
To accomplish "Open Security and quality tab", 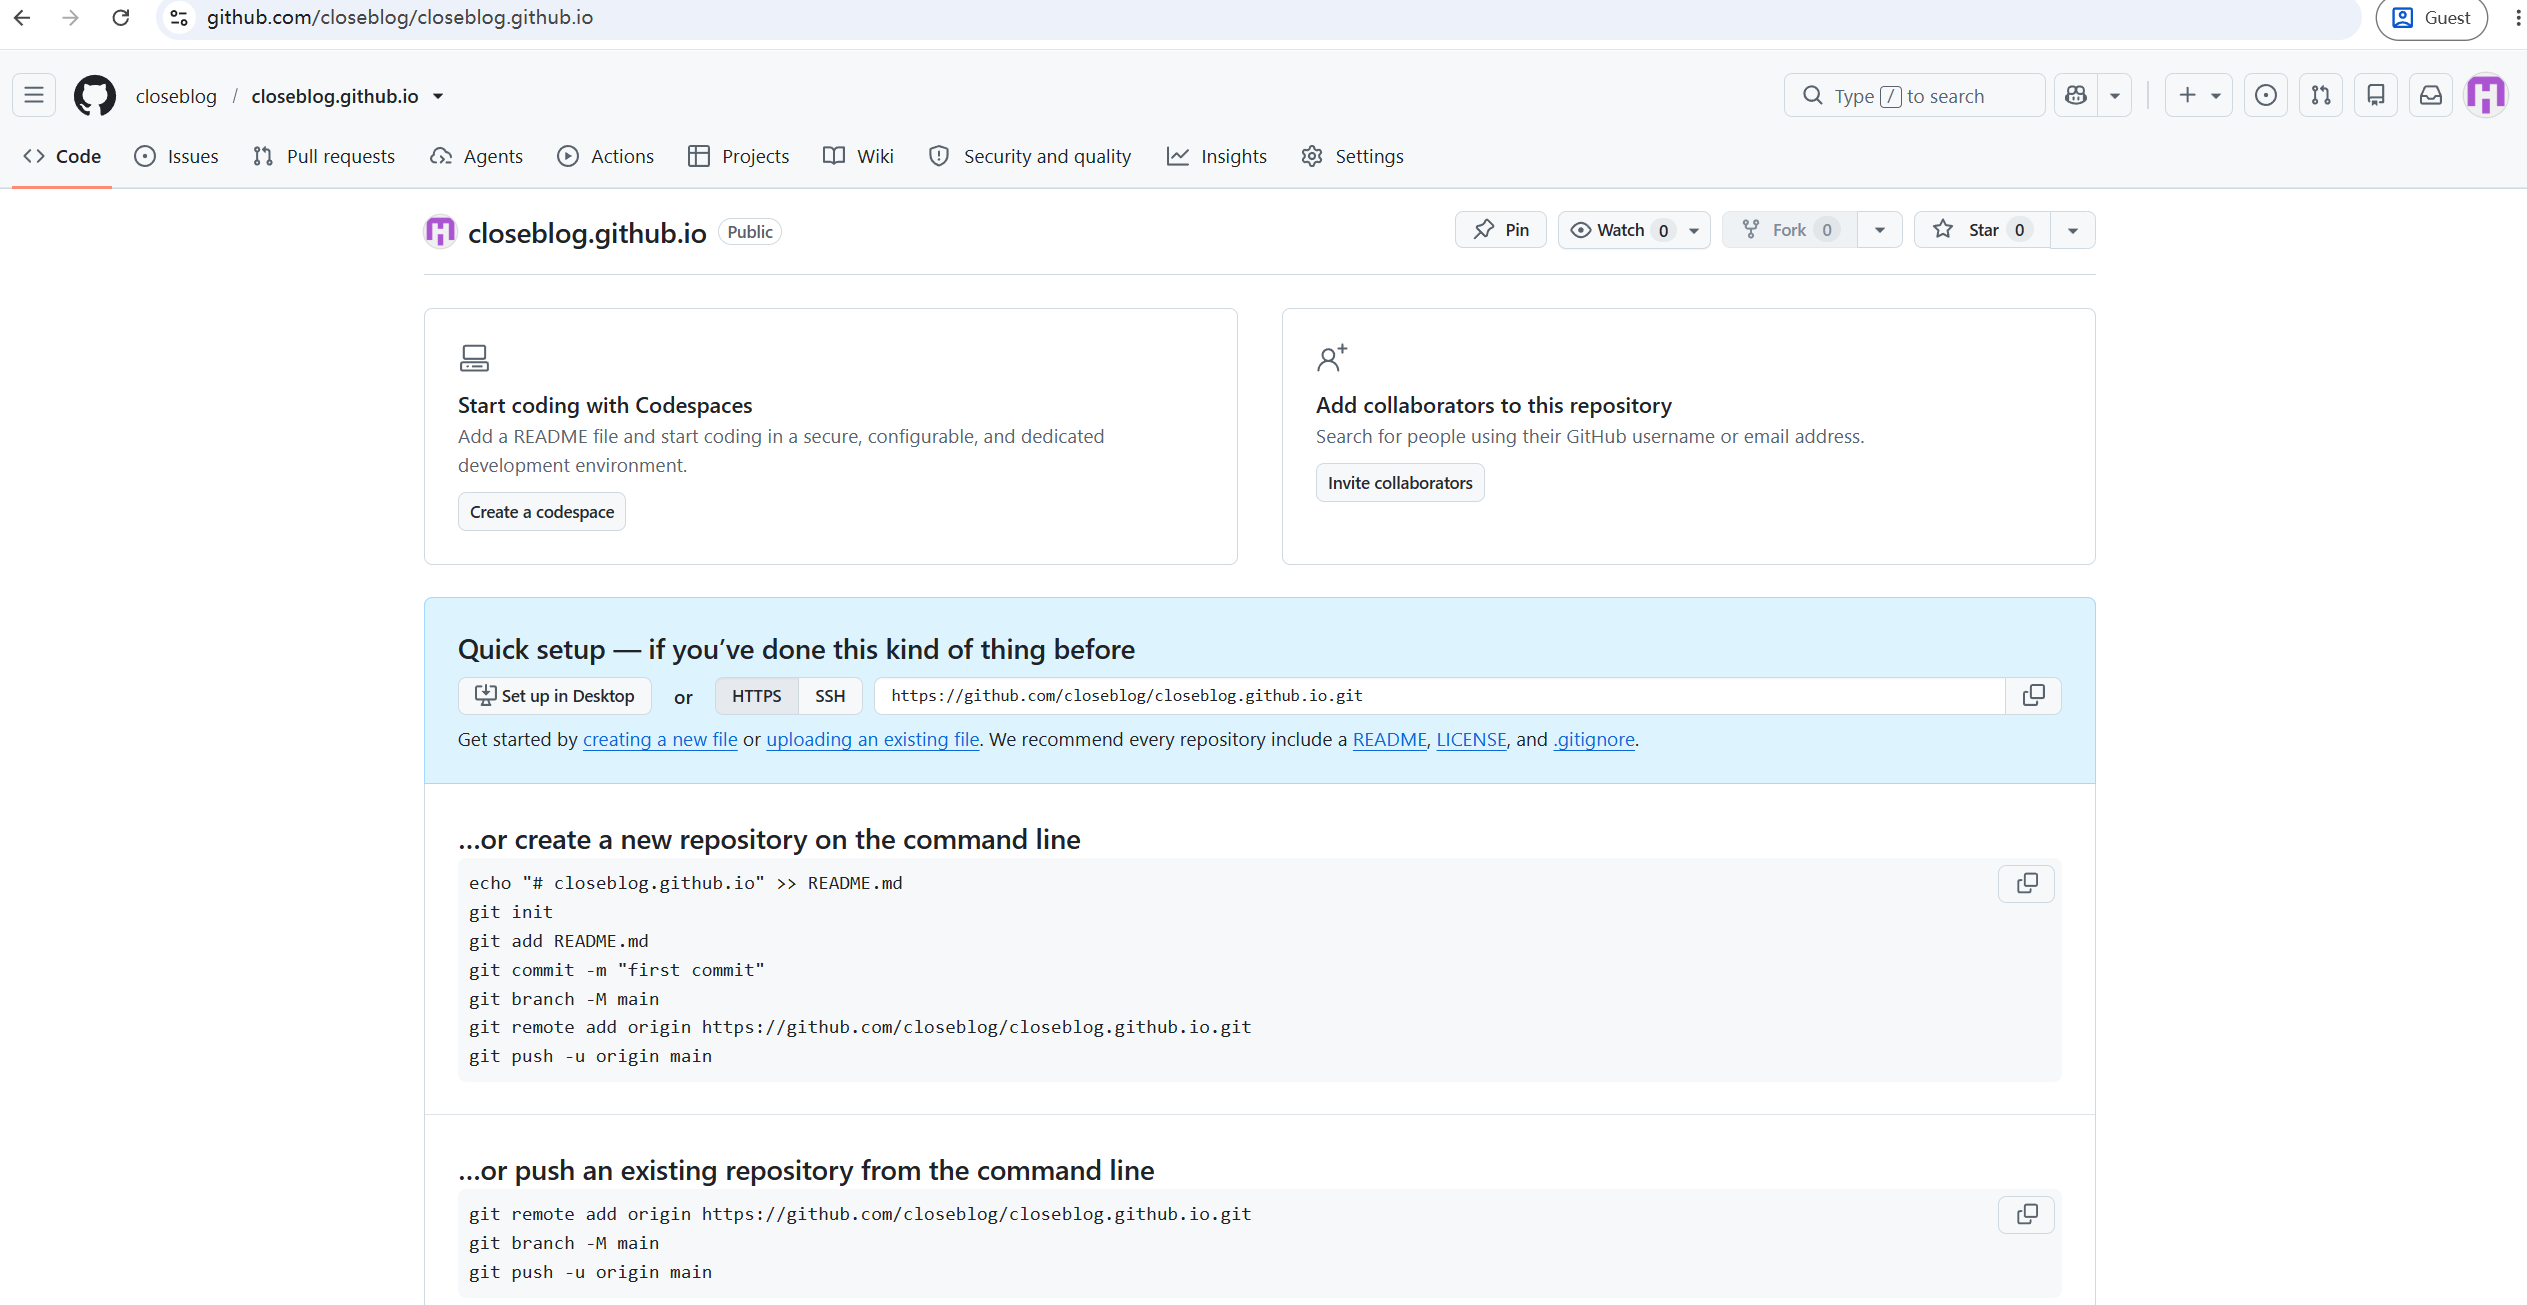I will coord(1030,156).
